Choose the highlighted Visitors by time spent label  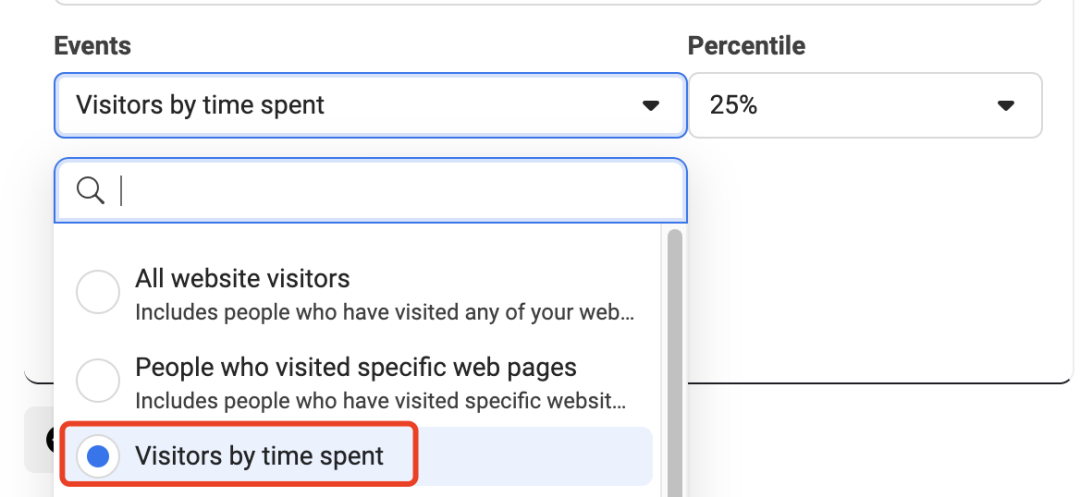click(x=259, y=457)
